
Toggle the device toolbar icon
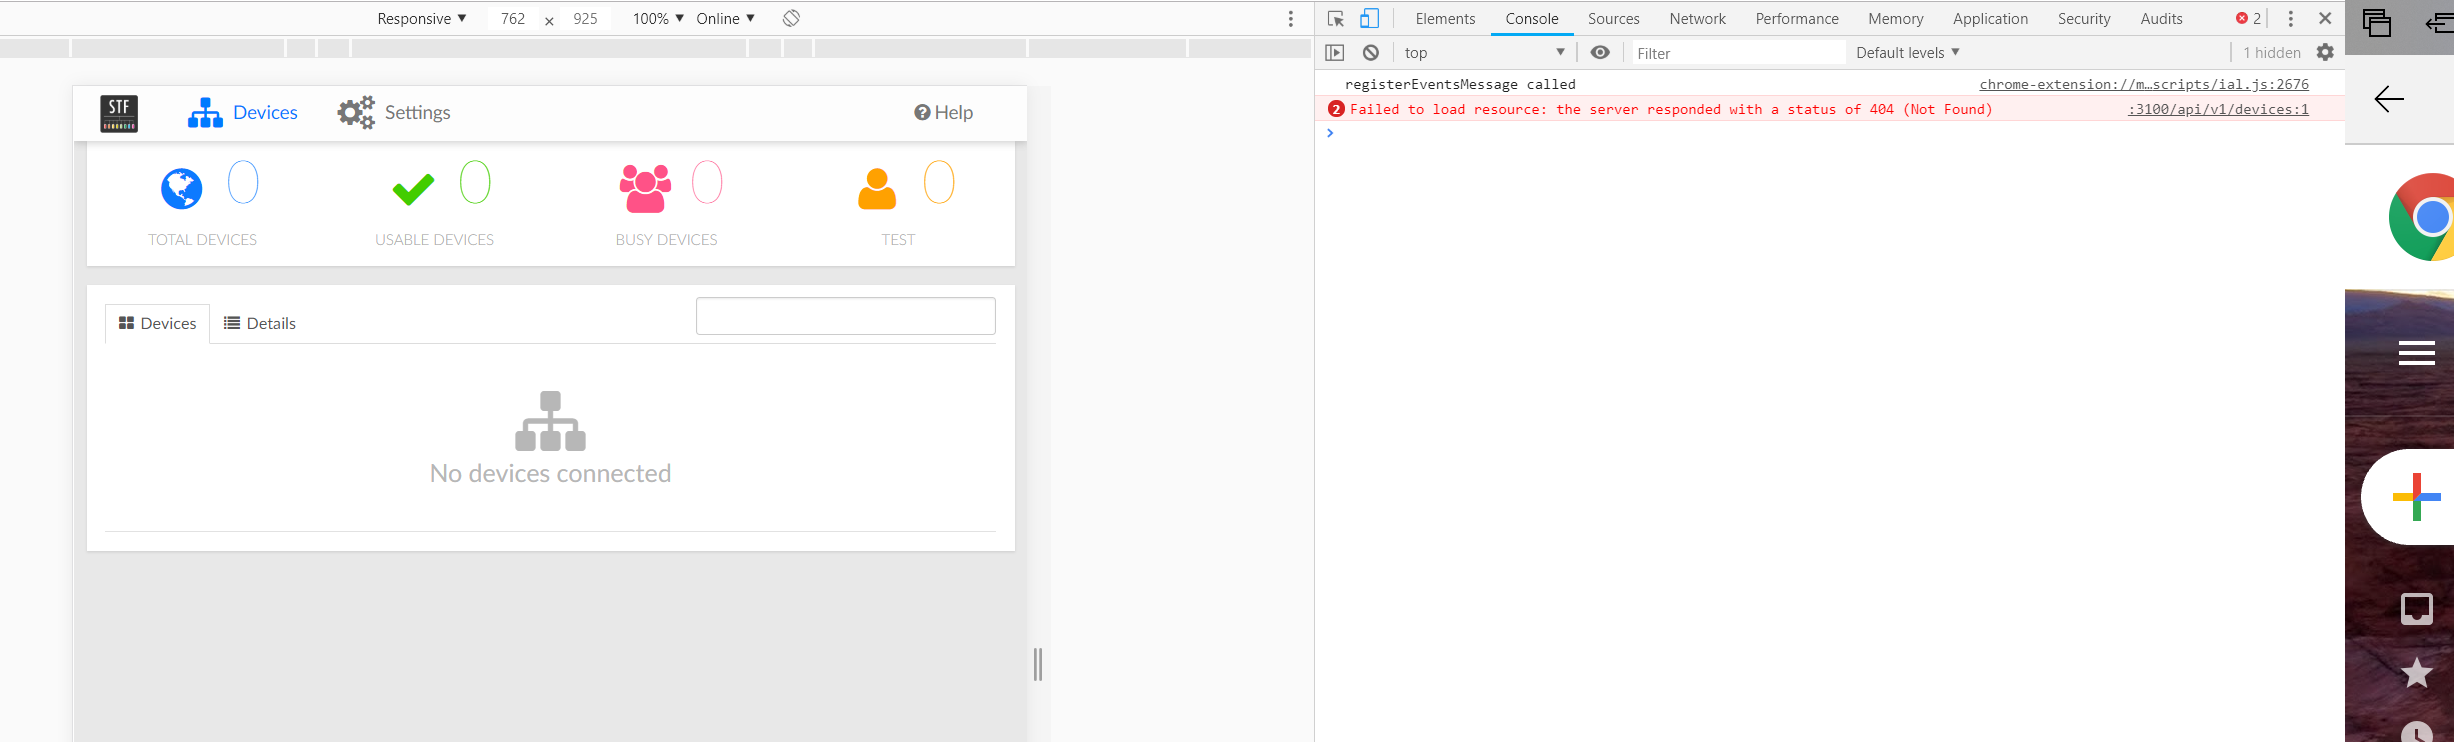pyautogui.click(x=1369, y=19)
